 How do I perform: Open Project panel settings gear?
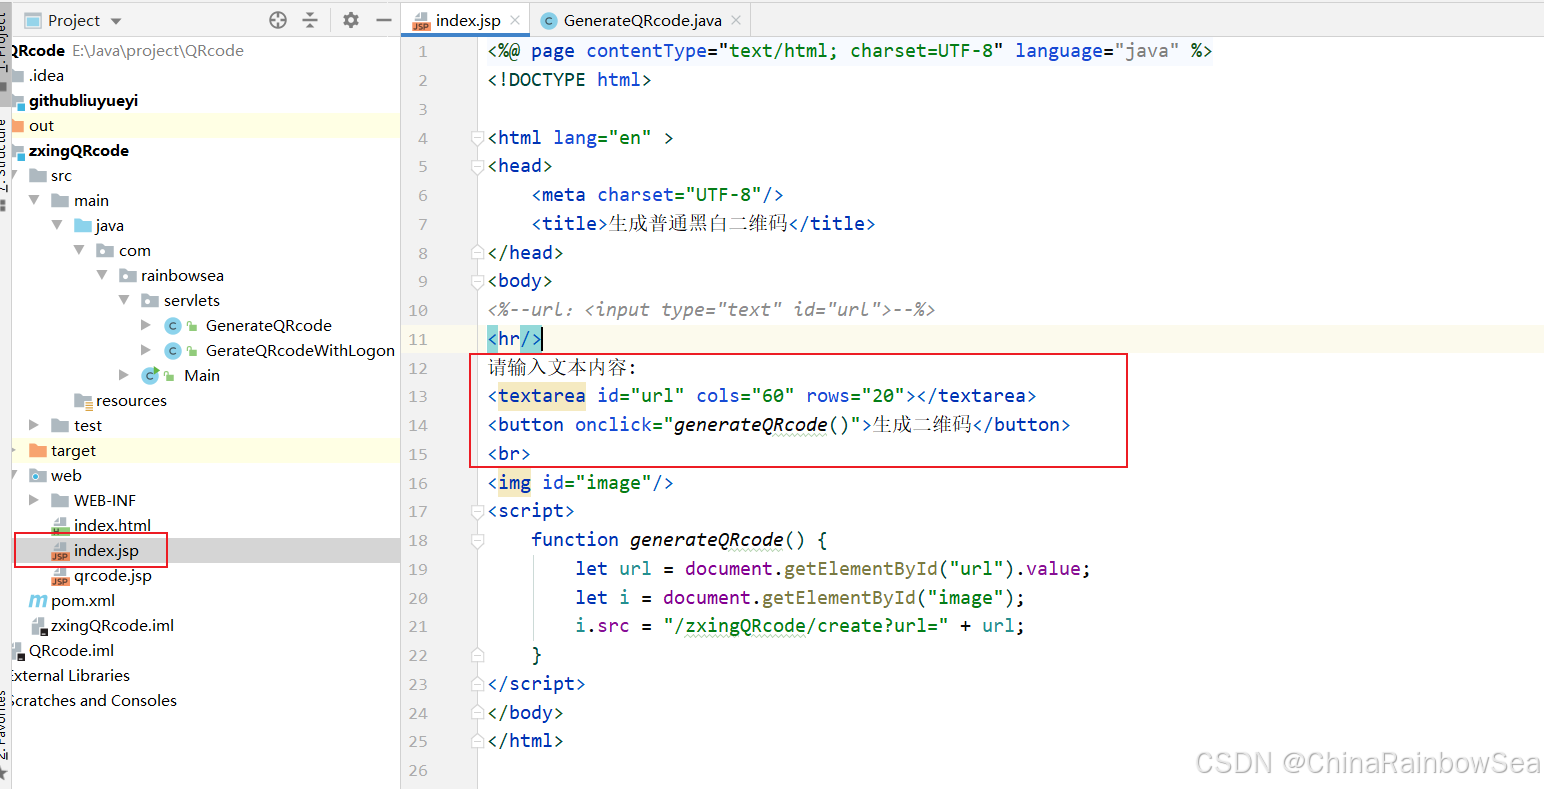tap(351, 20)
